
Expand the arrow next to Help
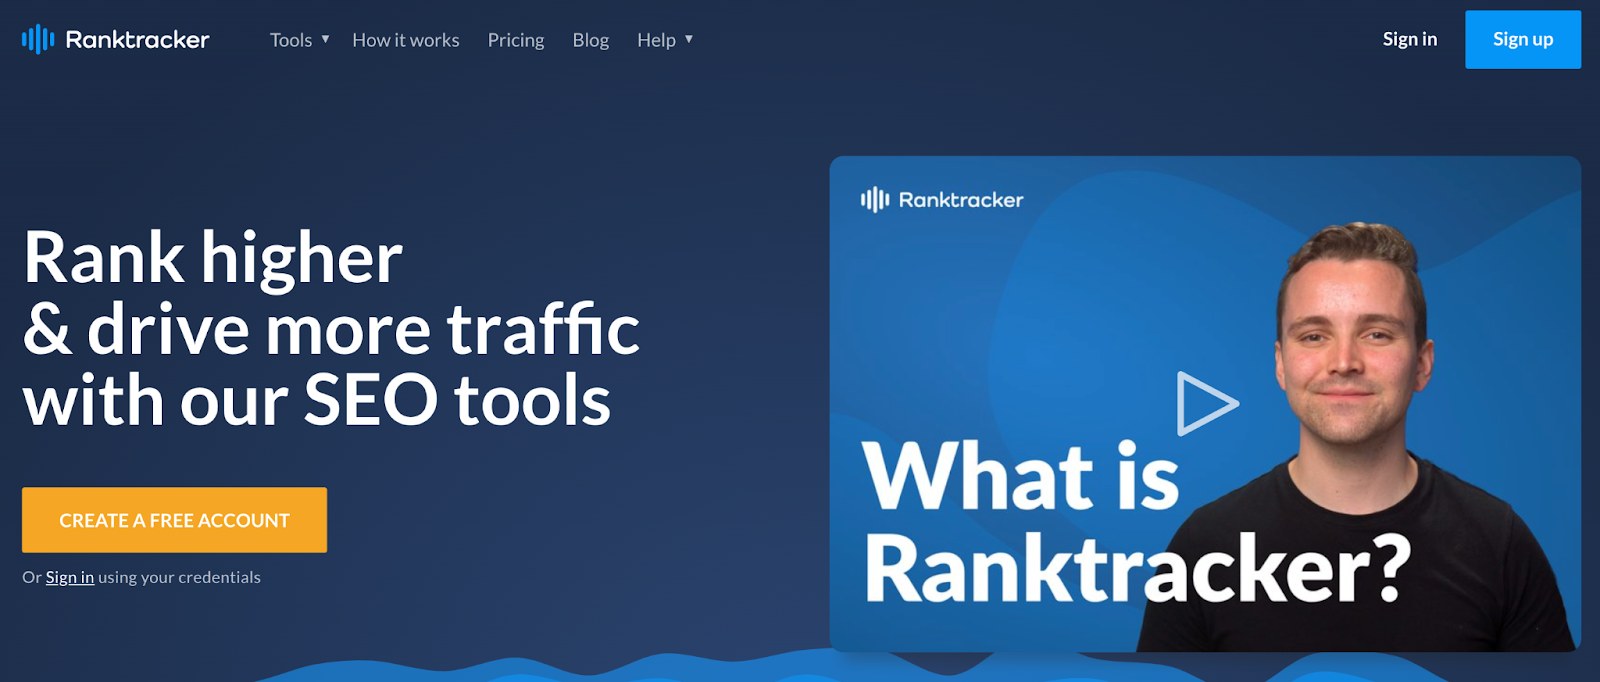[x=689, y=39]
